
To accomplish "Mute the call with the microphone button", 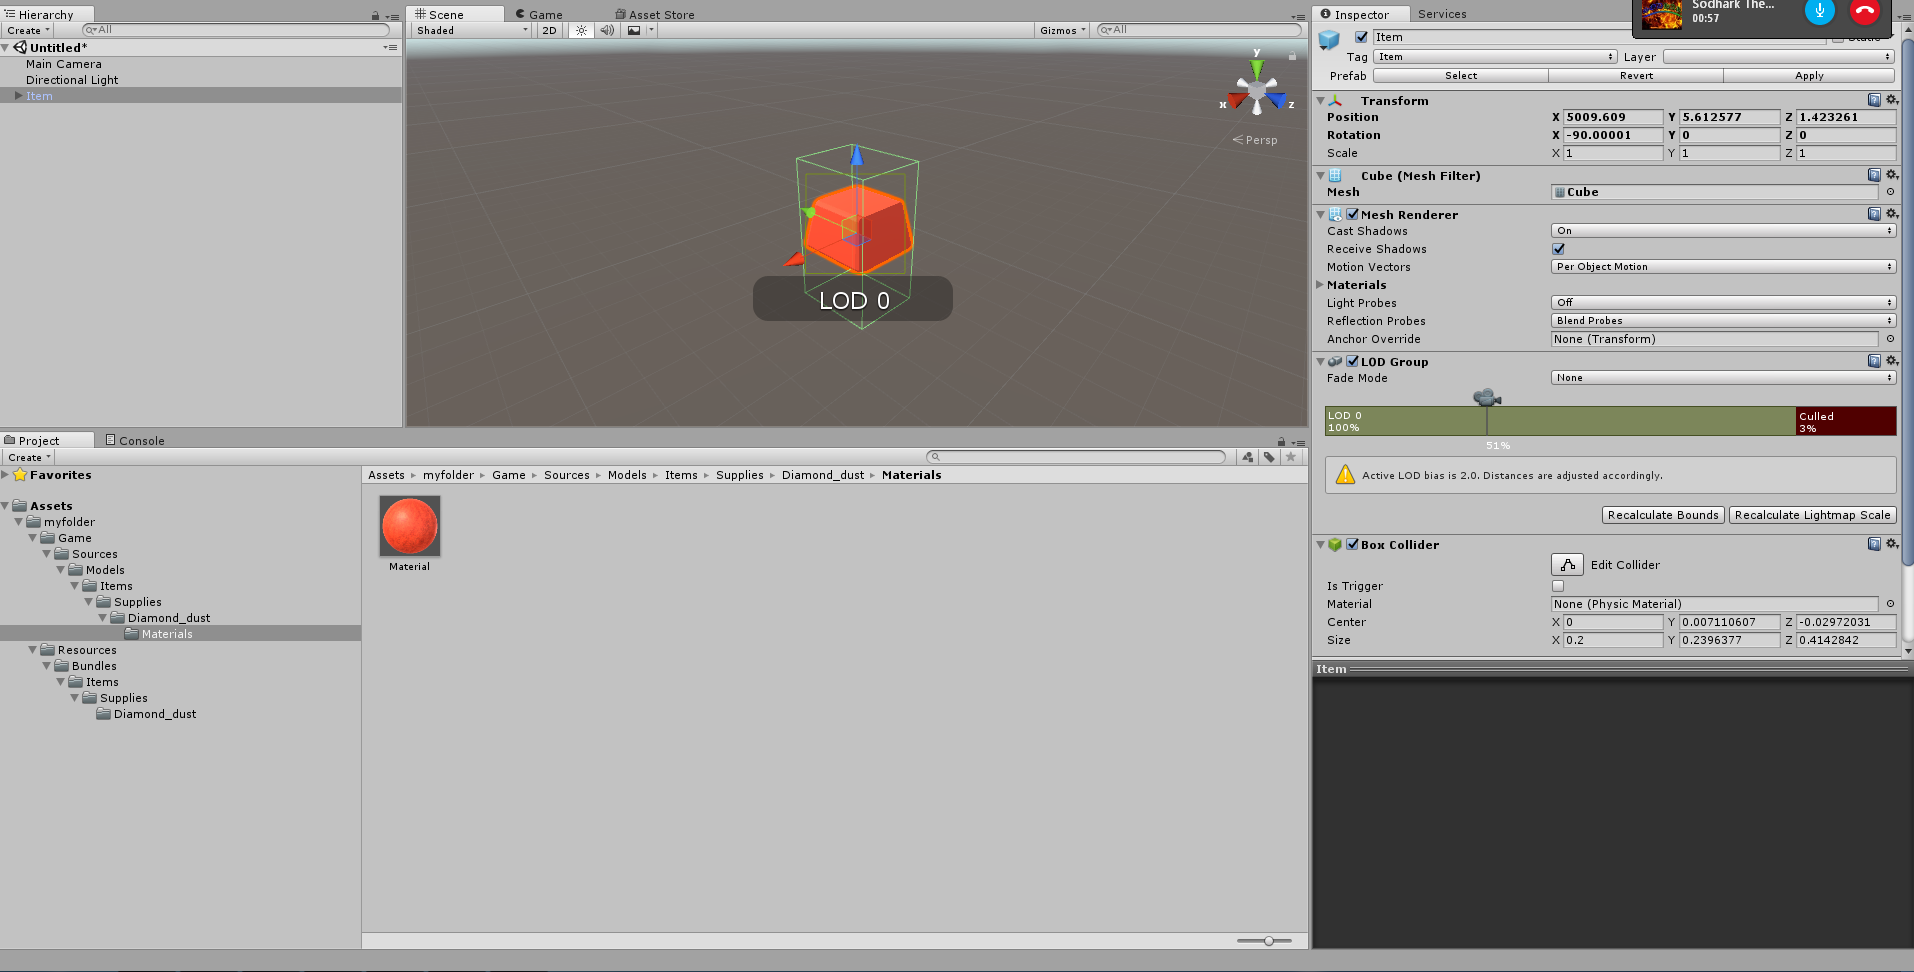I will [x=1819, y=11].
